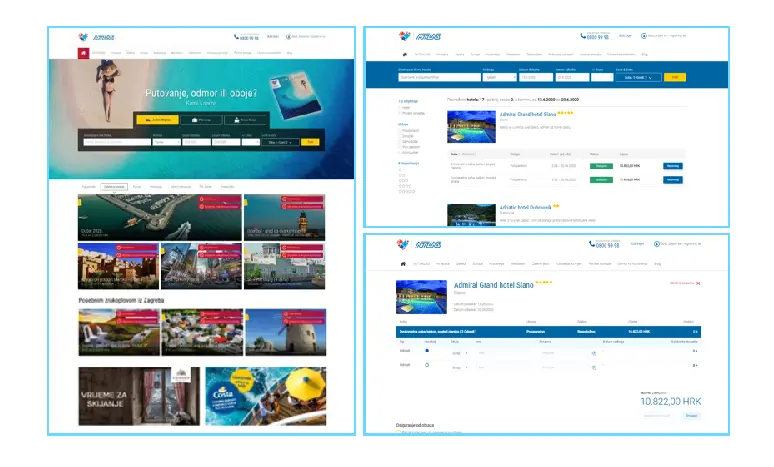Screen dimensions: 774x467
Task: Click the phone icon on the homepage header
Action: click(236, 37)
